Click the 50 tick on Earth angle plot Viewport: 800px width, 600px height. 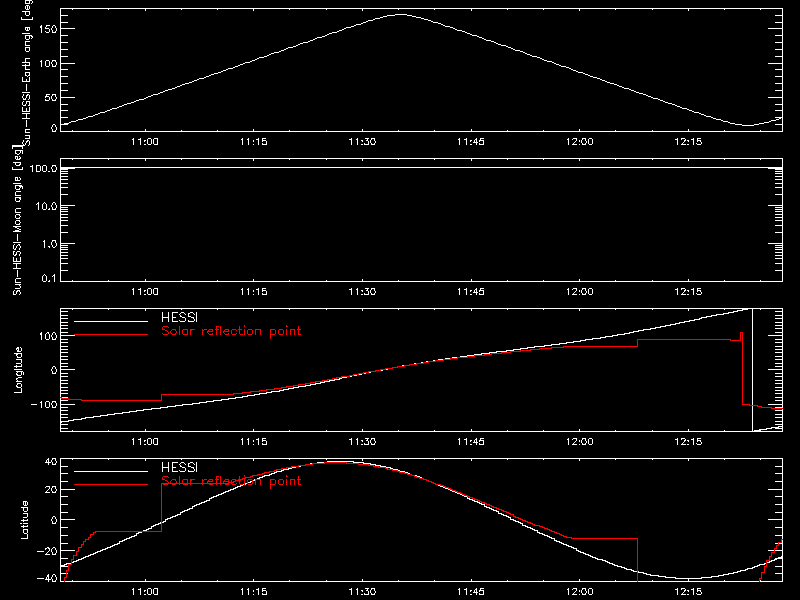[51, 97]
